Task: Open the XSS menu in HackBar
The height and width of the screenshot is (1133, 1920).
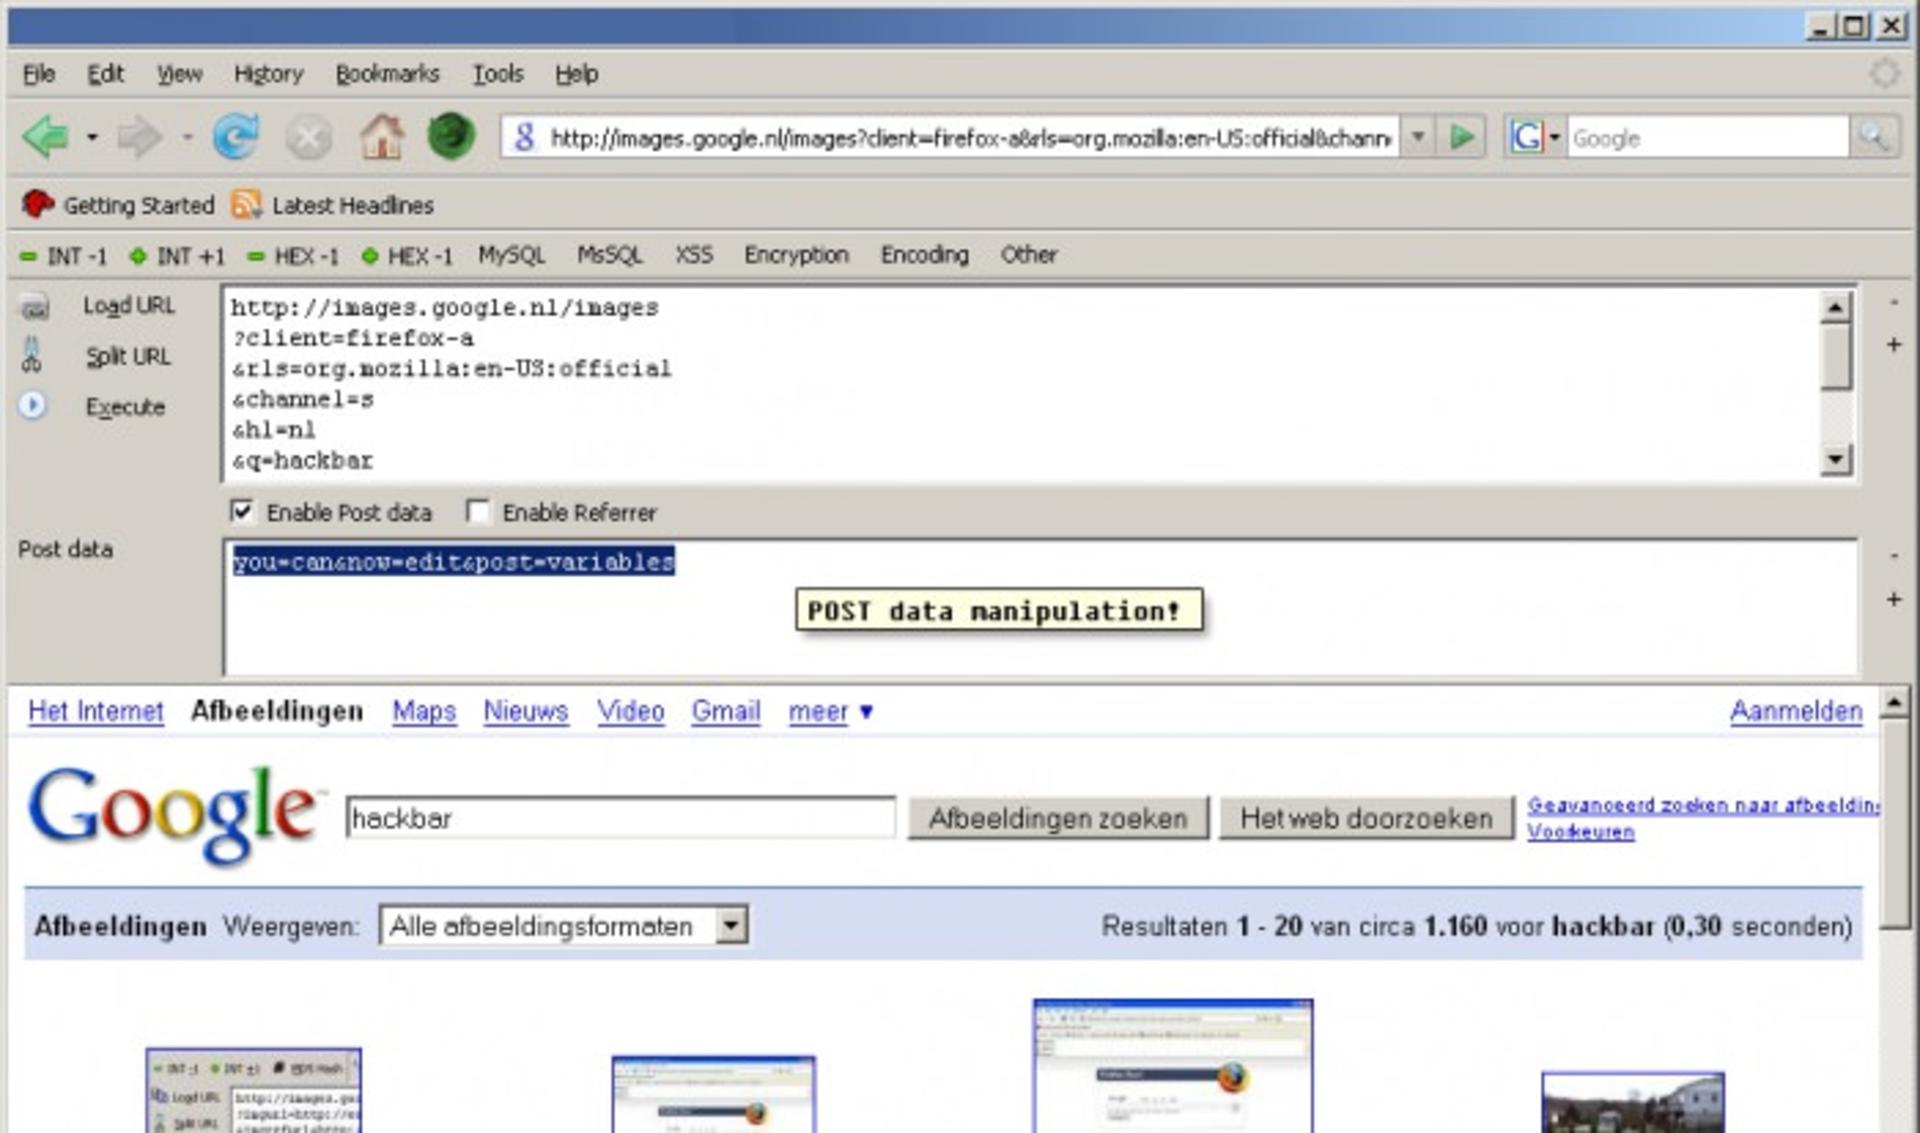Action: [x=694, y=255]
